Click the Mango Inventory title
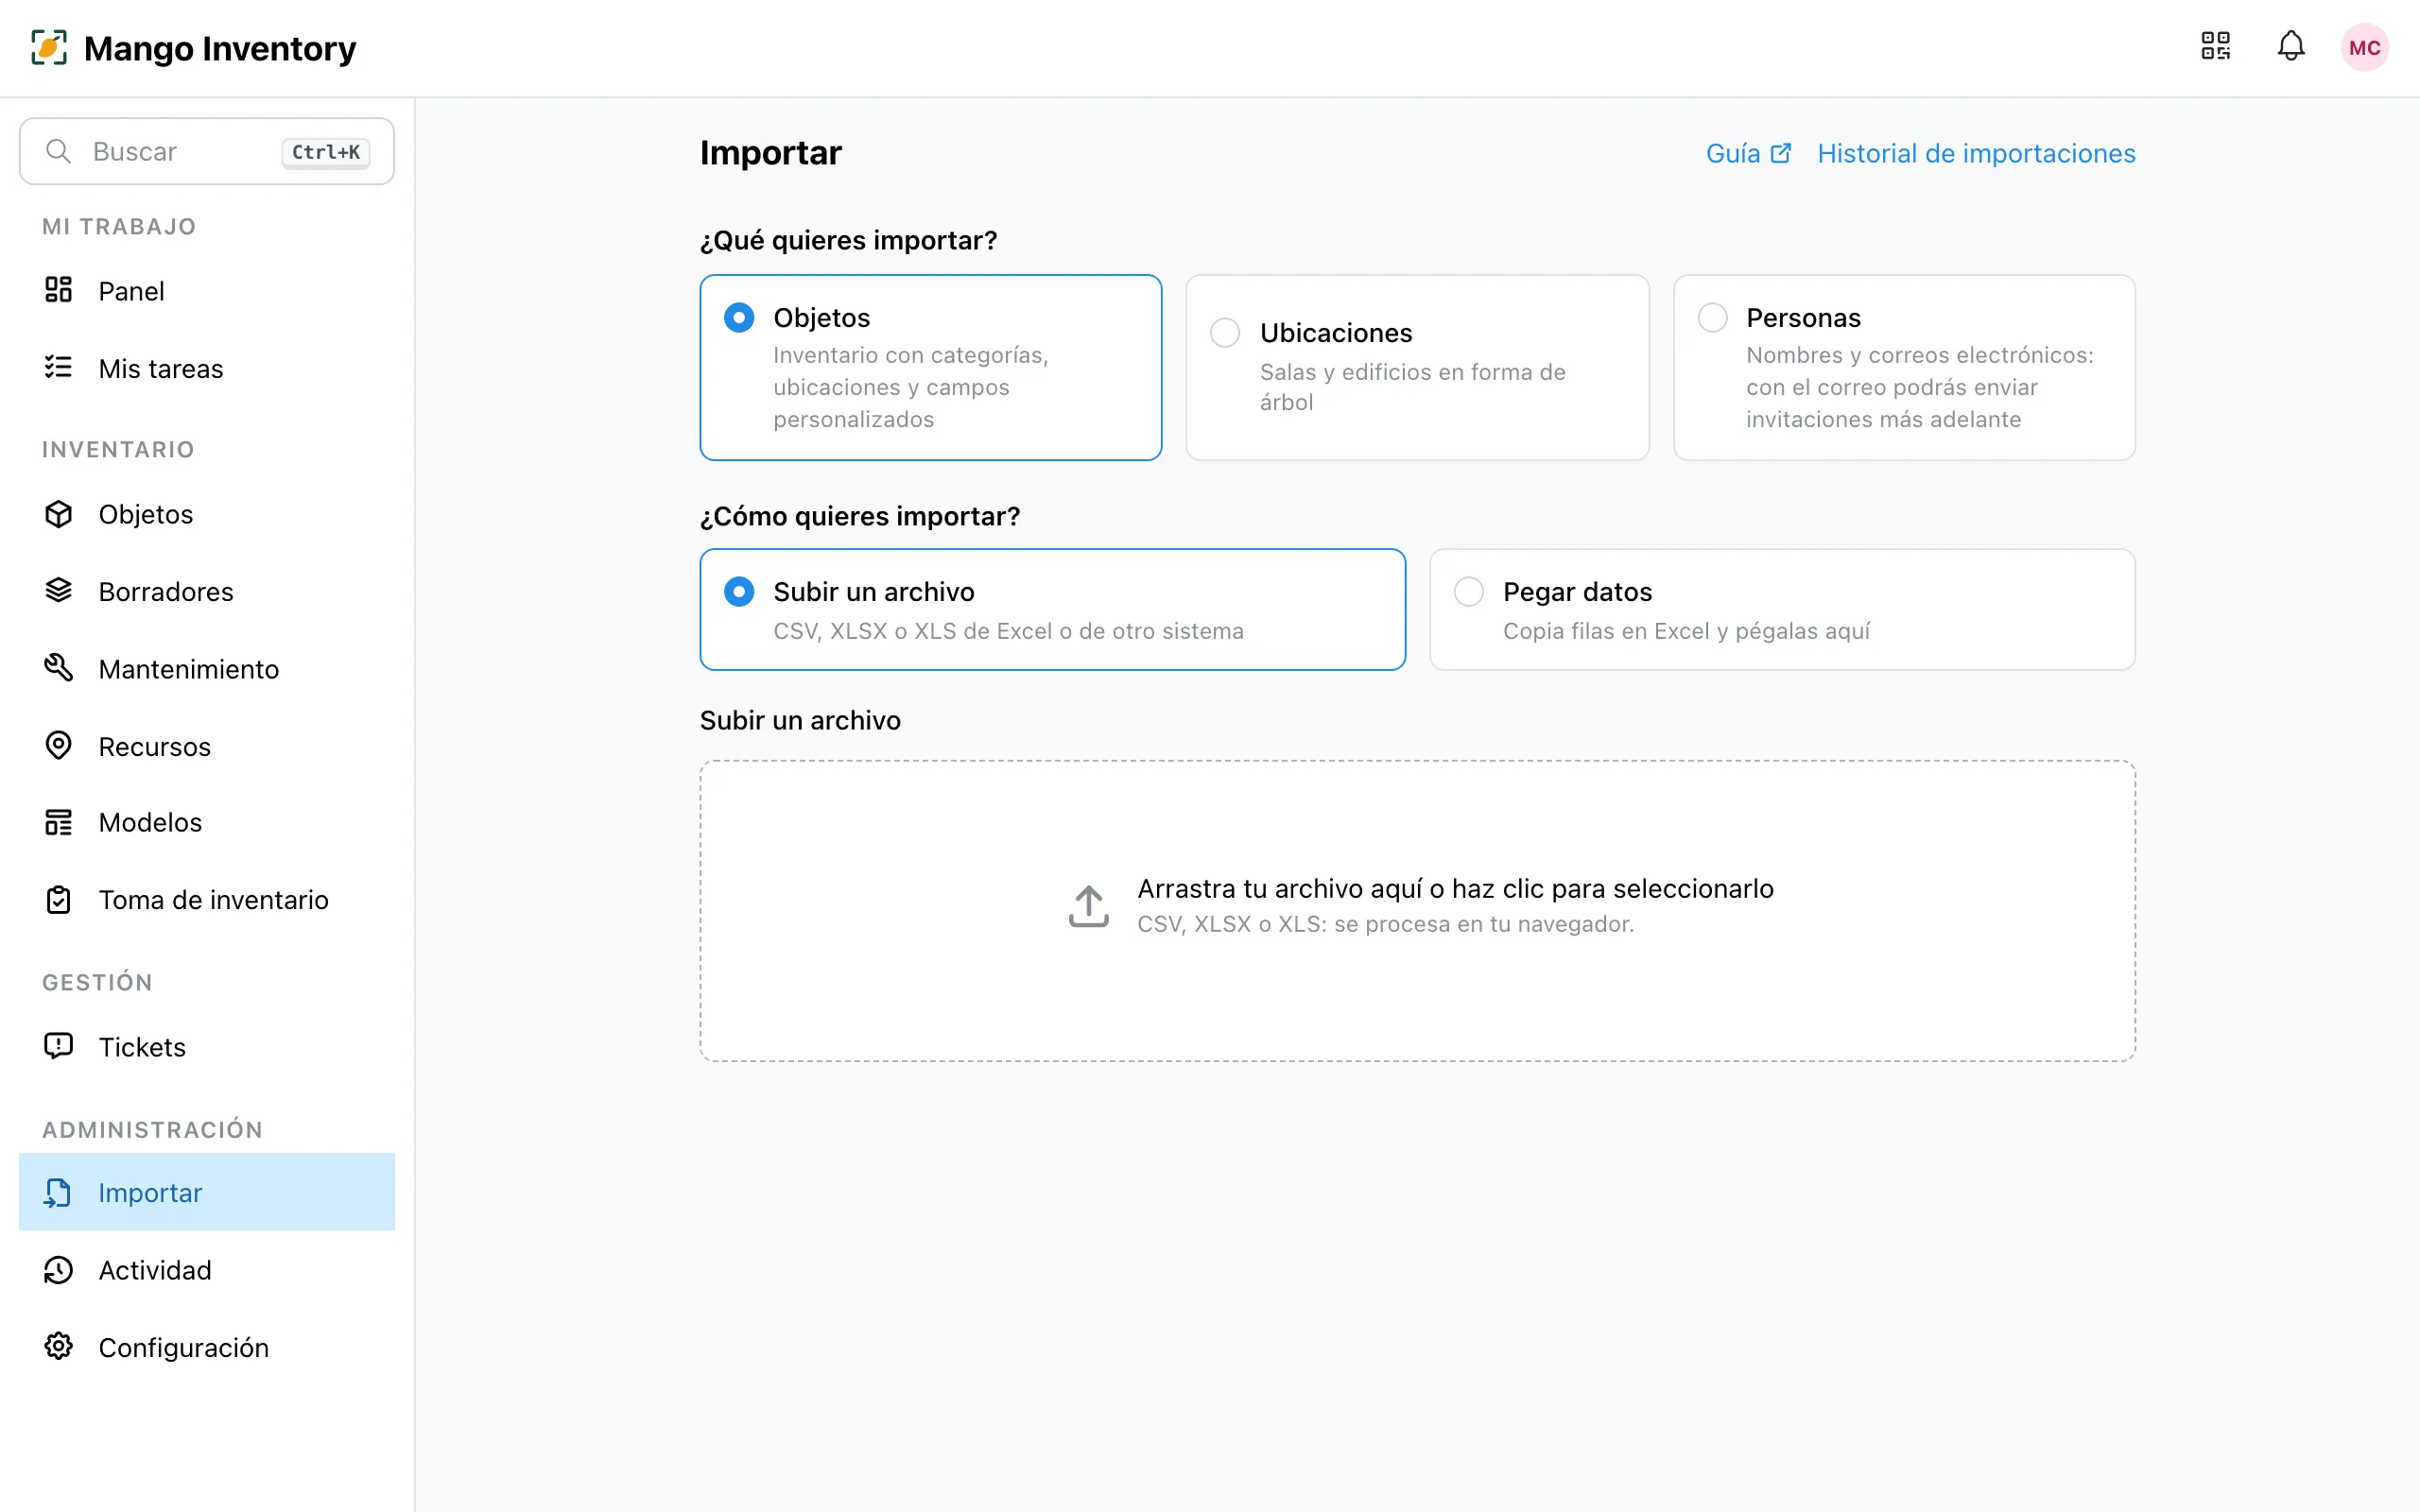This screenshot has height=1512, width=2420. point(220,48)
